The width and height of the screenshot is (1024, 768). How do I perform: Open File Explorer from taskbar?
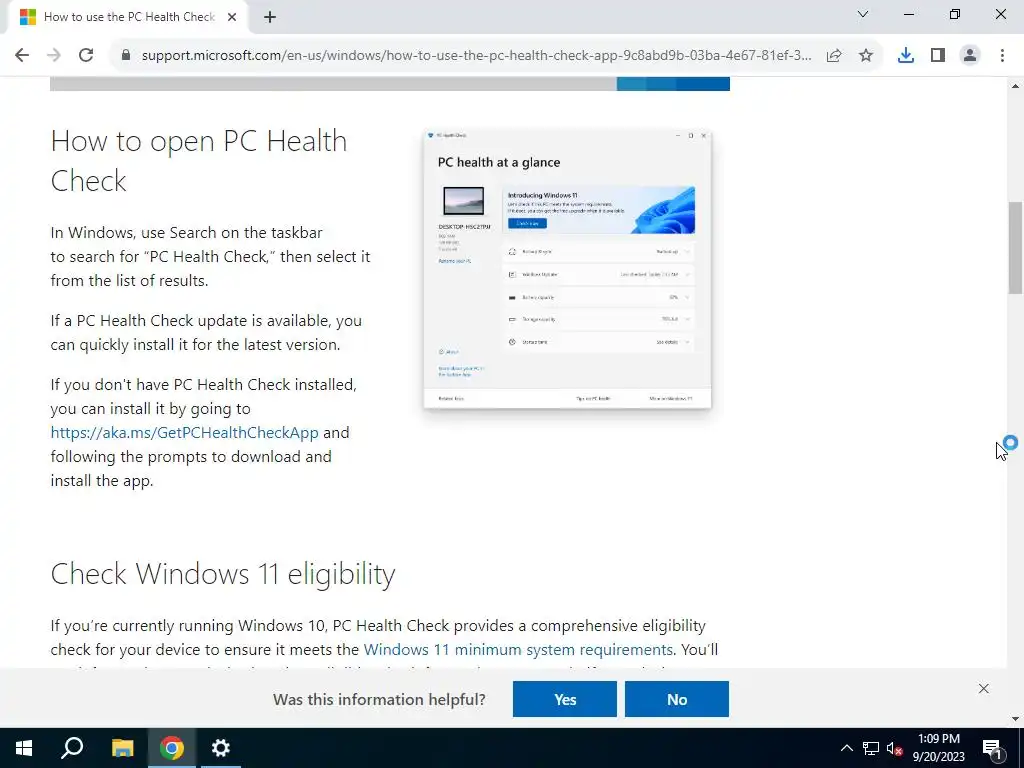tap(122, 748)
